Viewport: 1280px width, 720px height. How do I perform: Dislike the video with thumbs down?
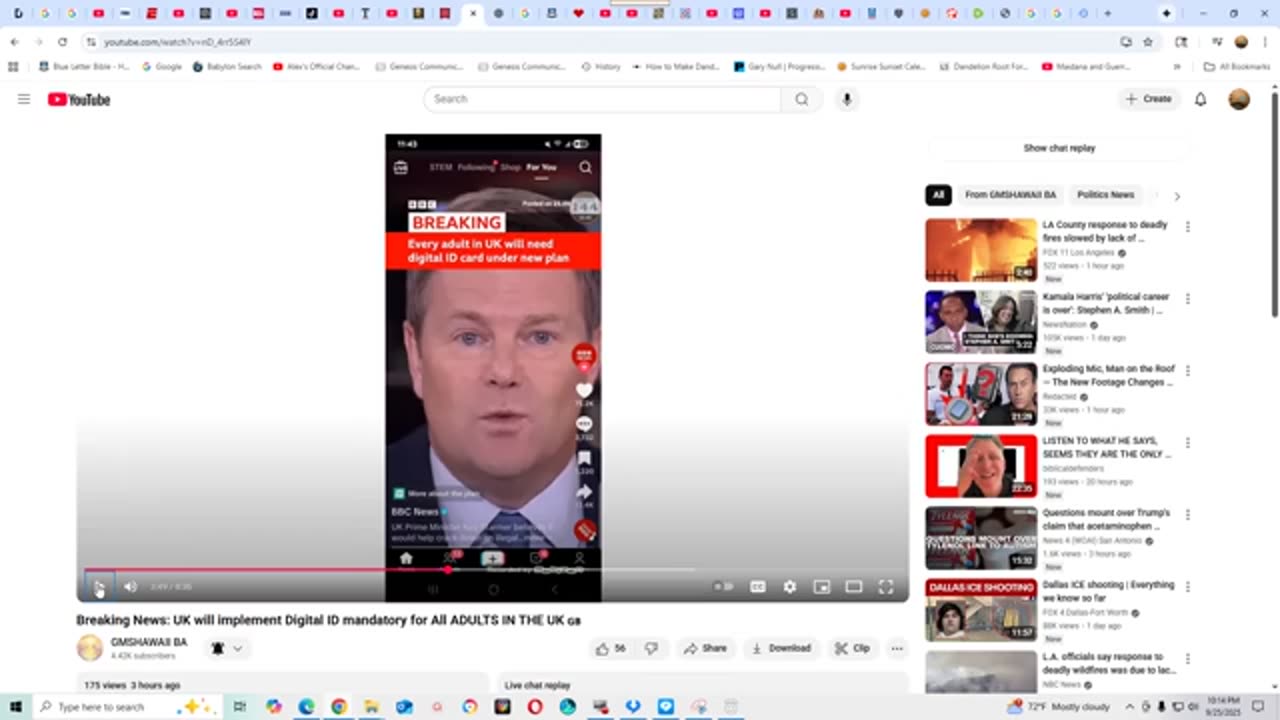click(x=651, y=648)
